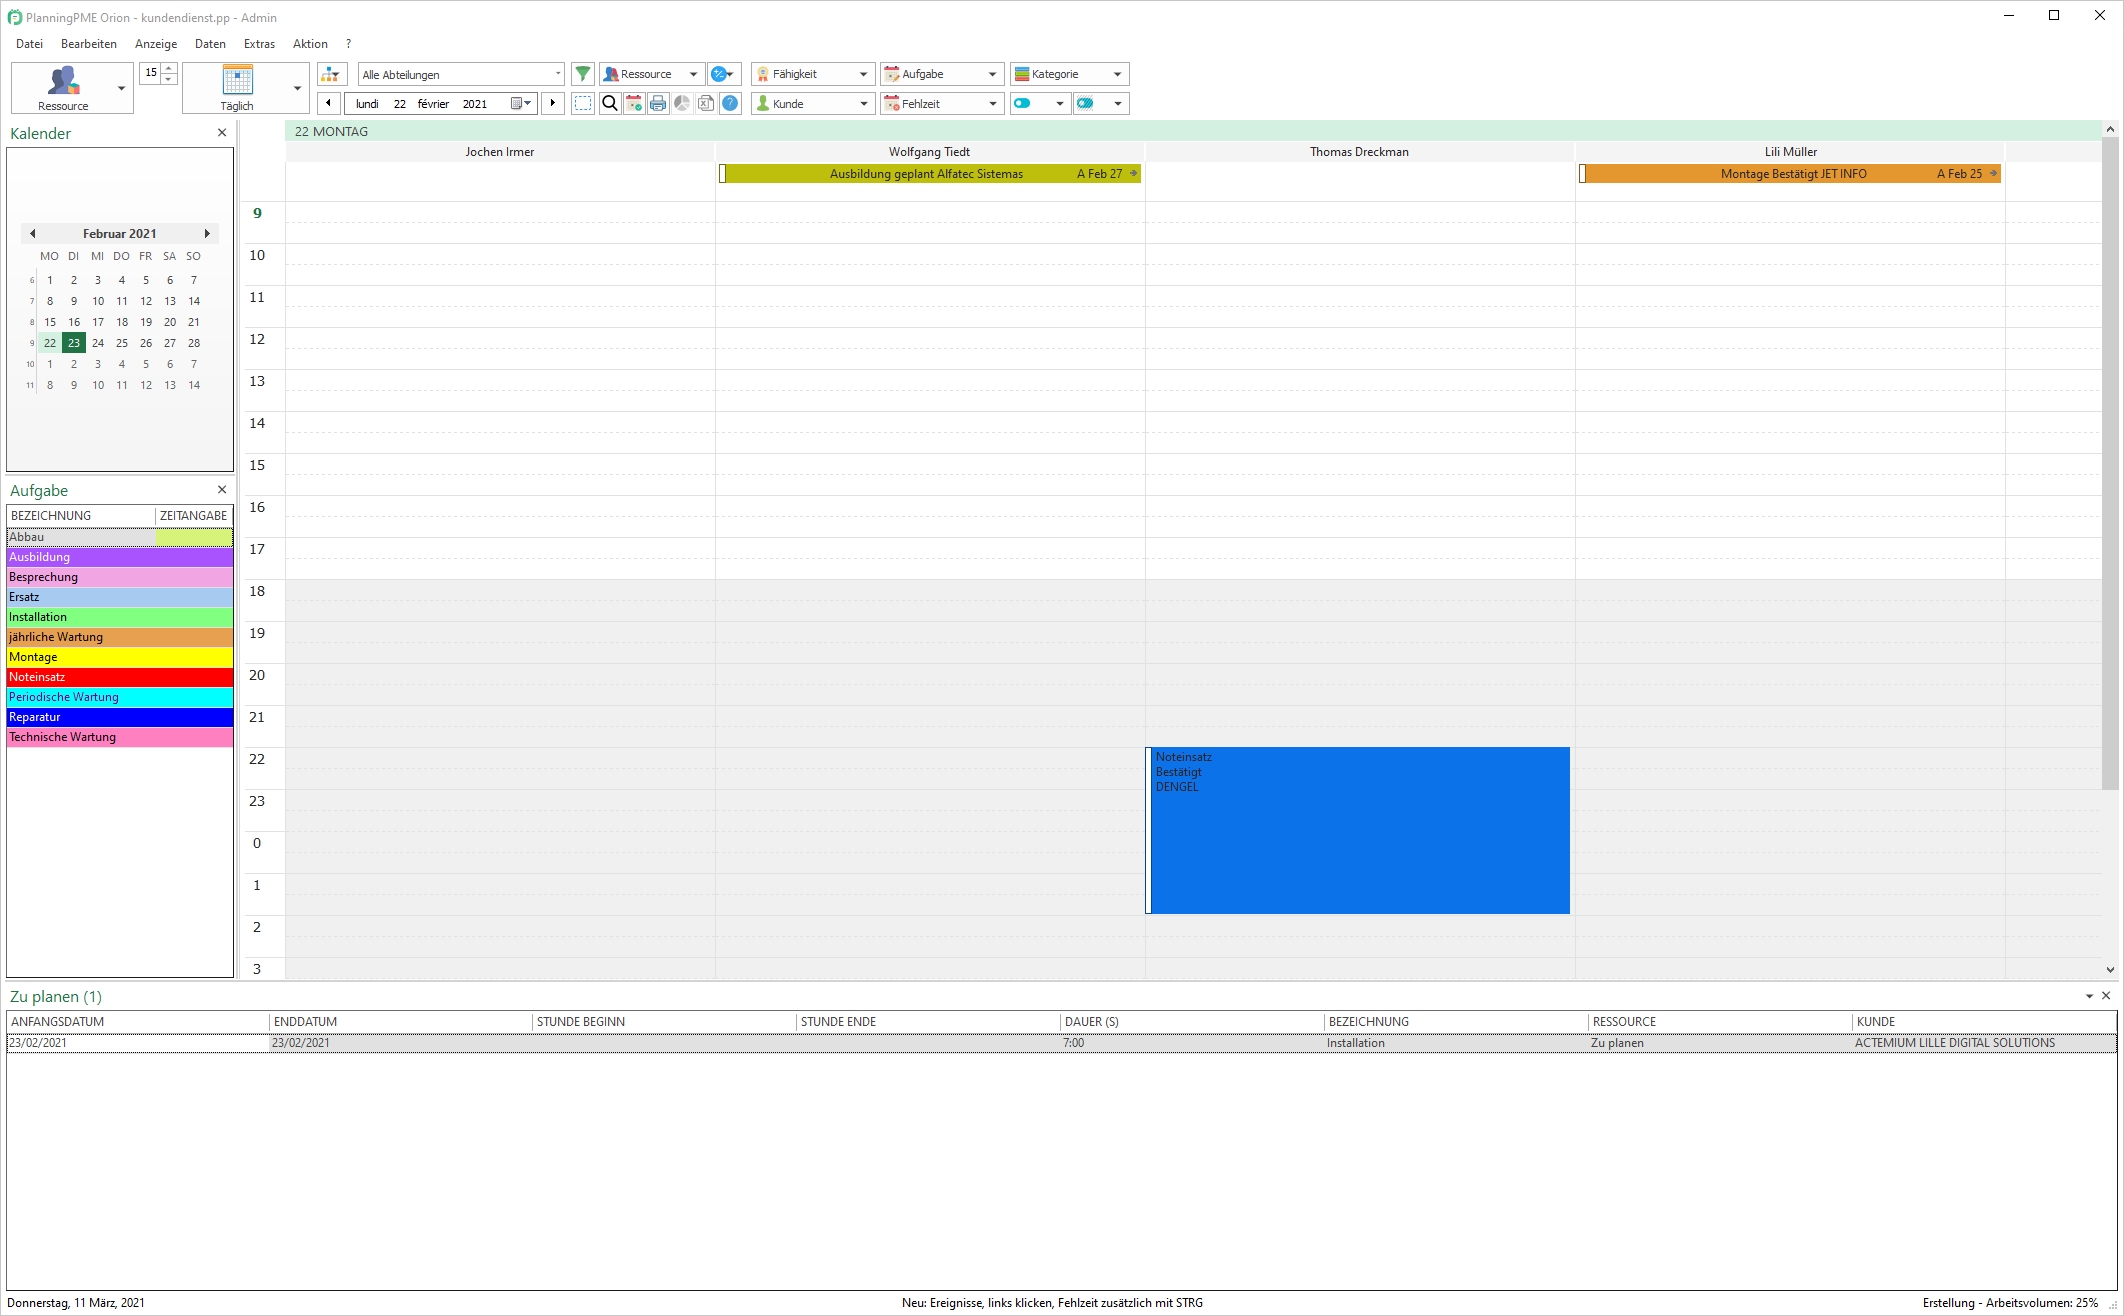
Task: Click the printer icon in toolbar
Action: pos(657,103)
